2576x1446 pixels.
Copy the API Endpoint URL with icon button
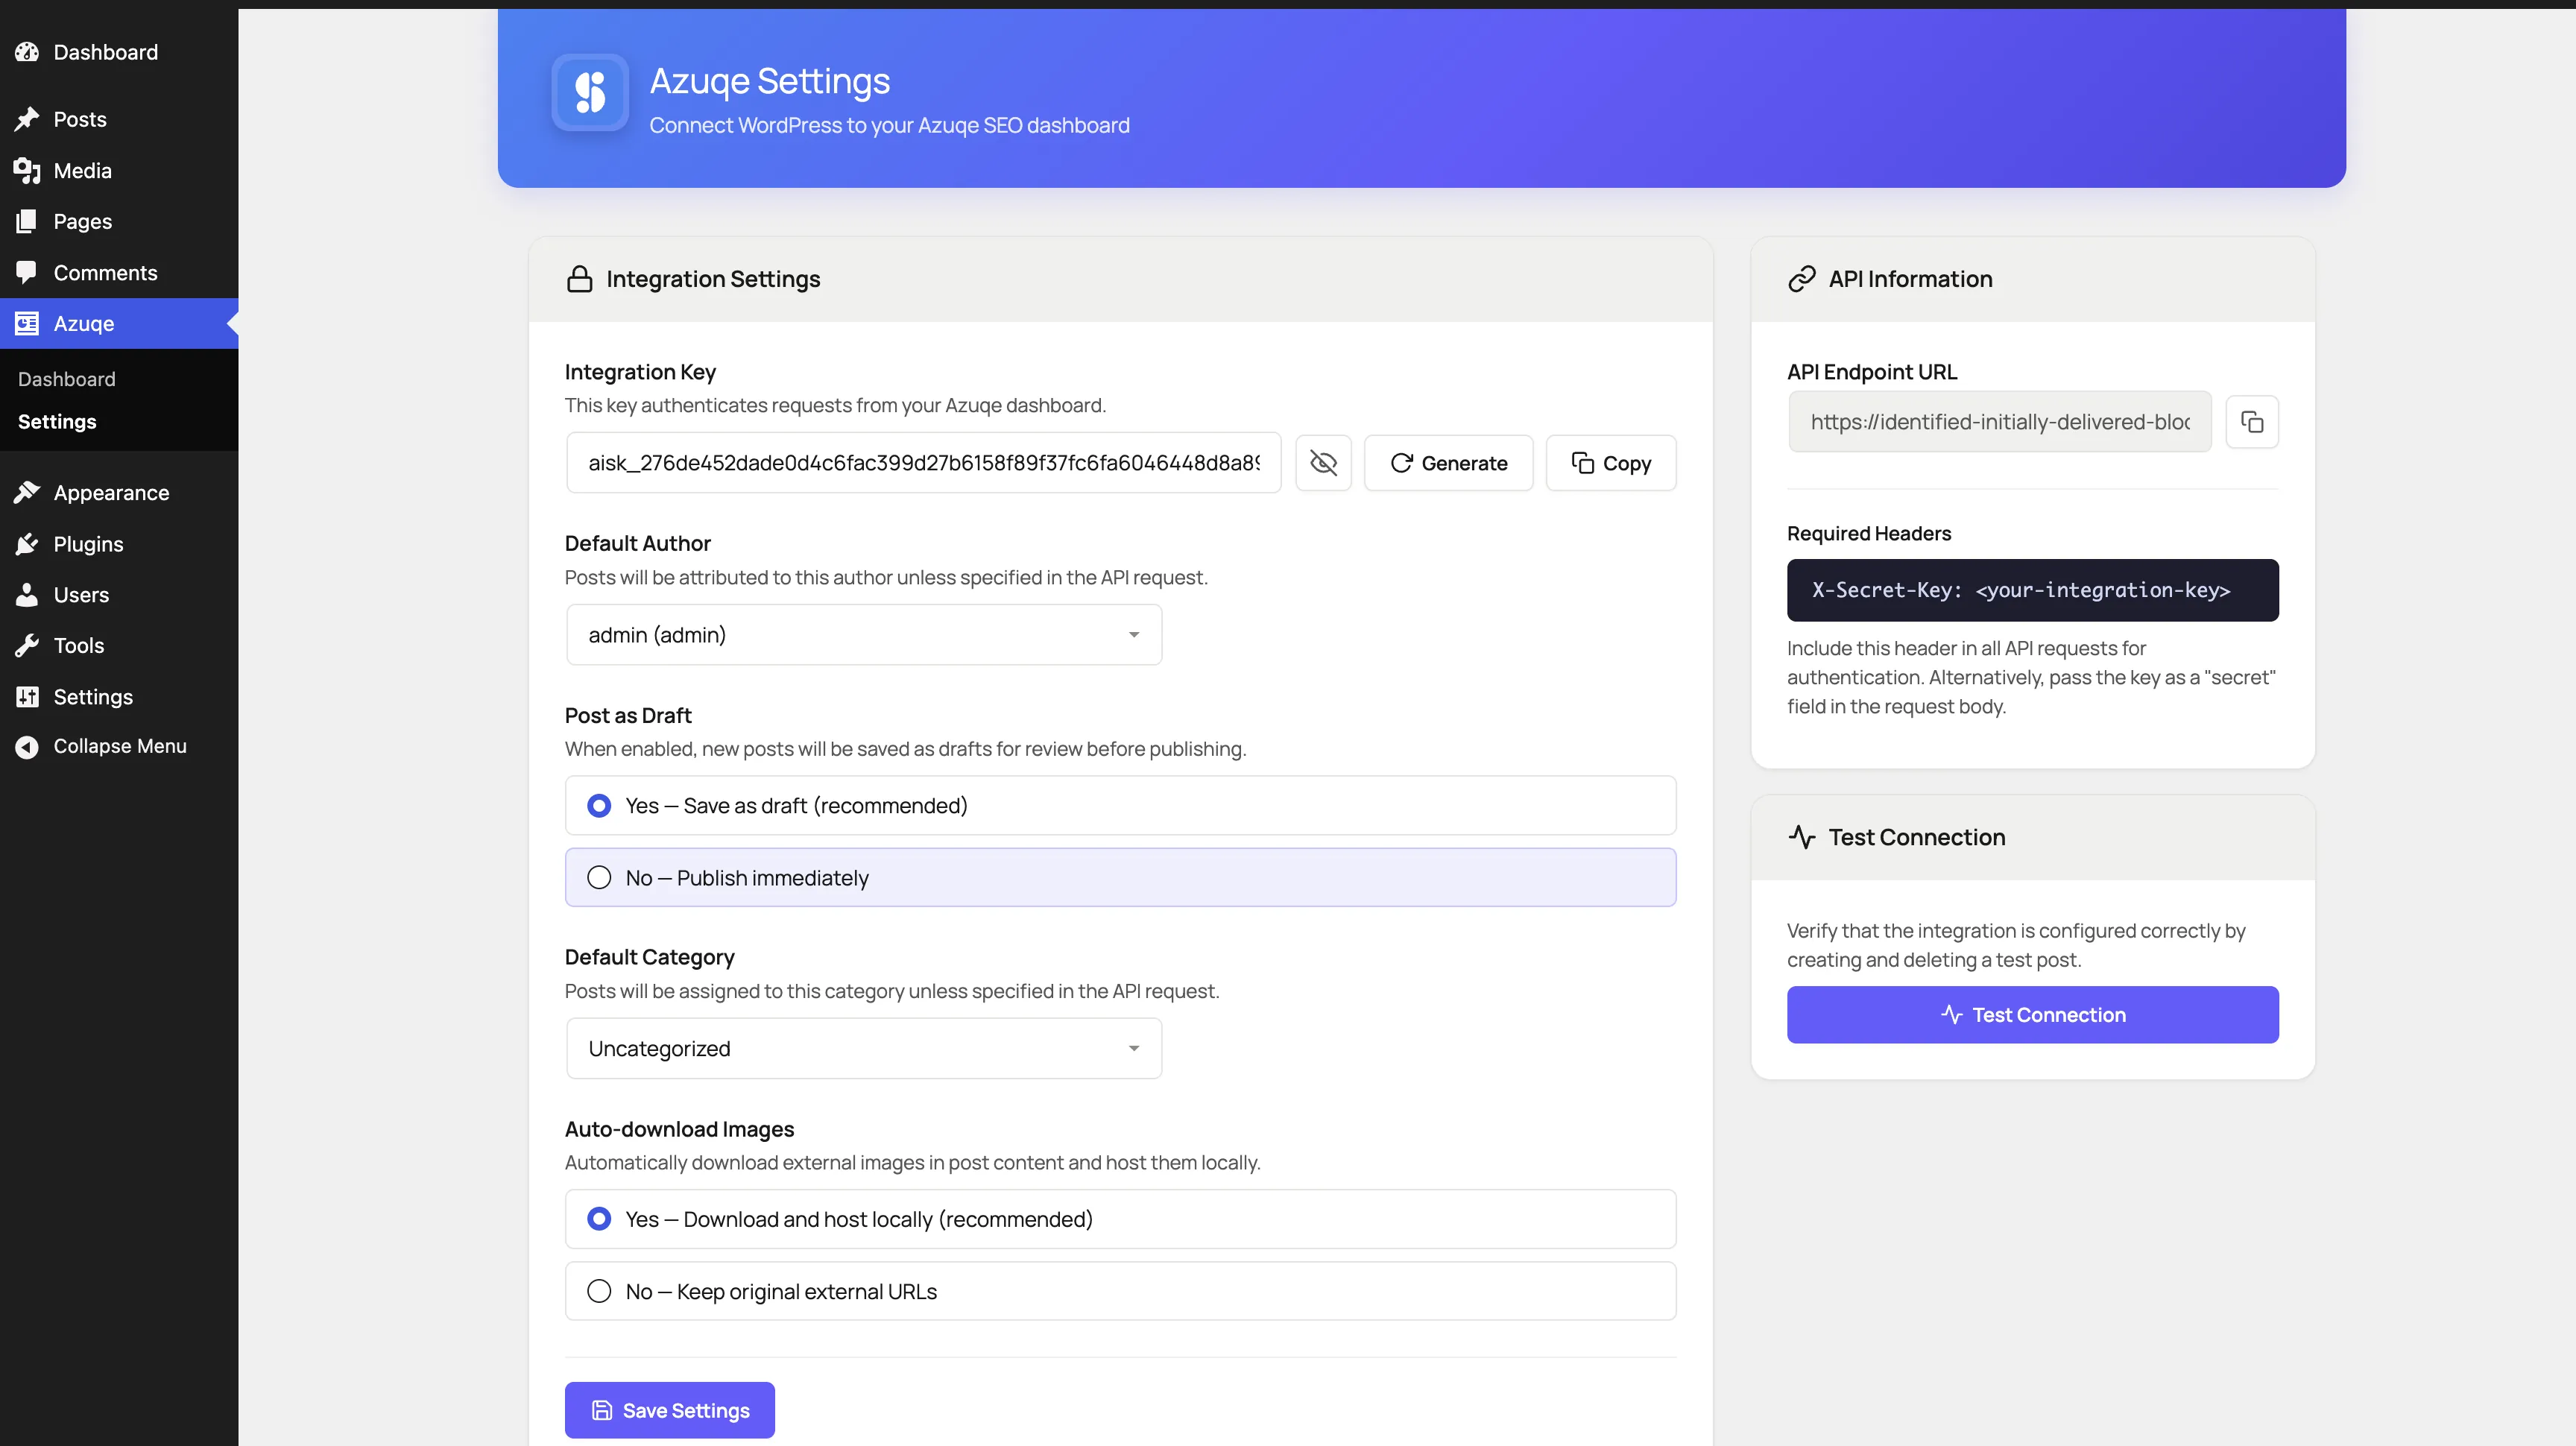(x=2252, y=422)
